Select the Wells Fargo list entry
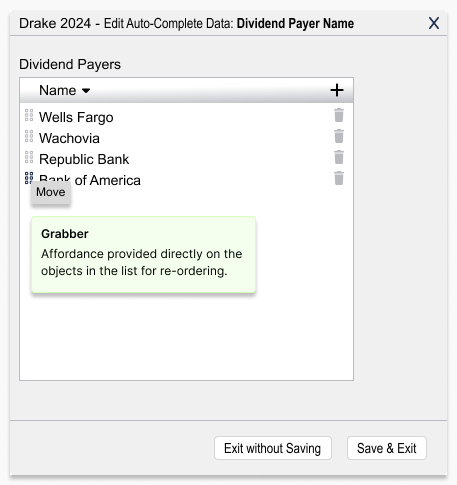Screen dimensions: 457x485 click(76, 117)
